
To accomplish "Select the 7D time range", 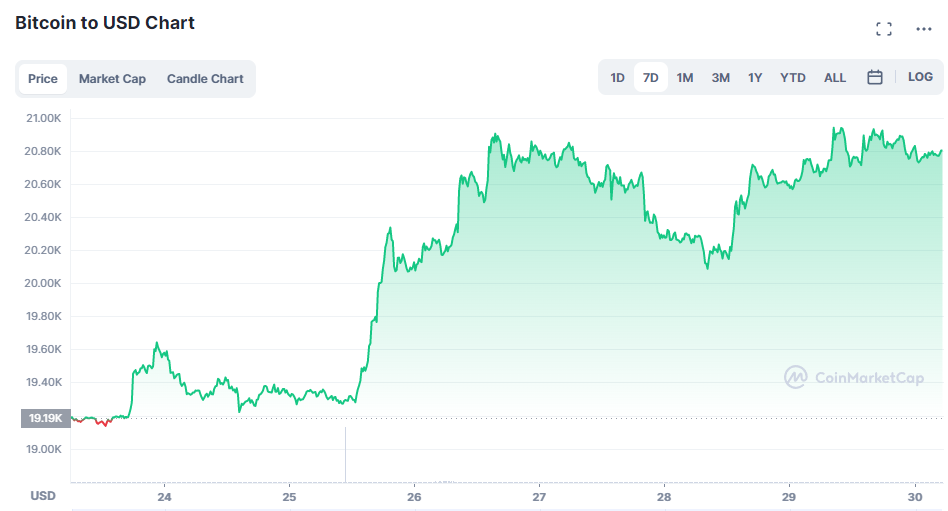I will coord(651,77).
